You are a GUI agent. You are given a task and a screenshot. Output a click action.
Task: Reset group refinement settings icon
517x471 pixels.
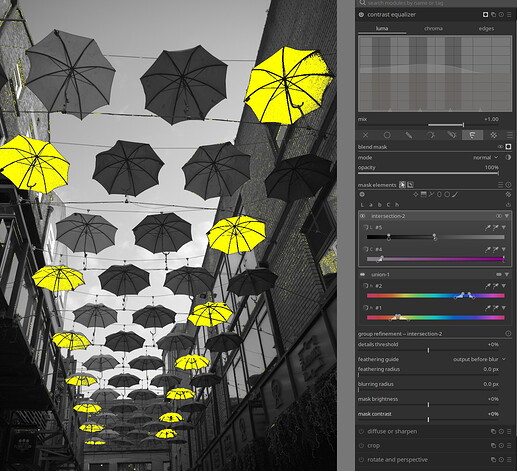(x=508, y=333)
